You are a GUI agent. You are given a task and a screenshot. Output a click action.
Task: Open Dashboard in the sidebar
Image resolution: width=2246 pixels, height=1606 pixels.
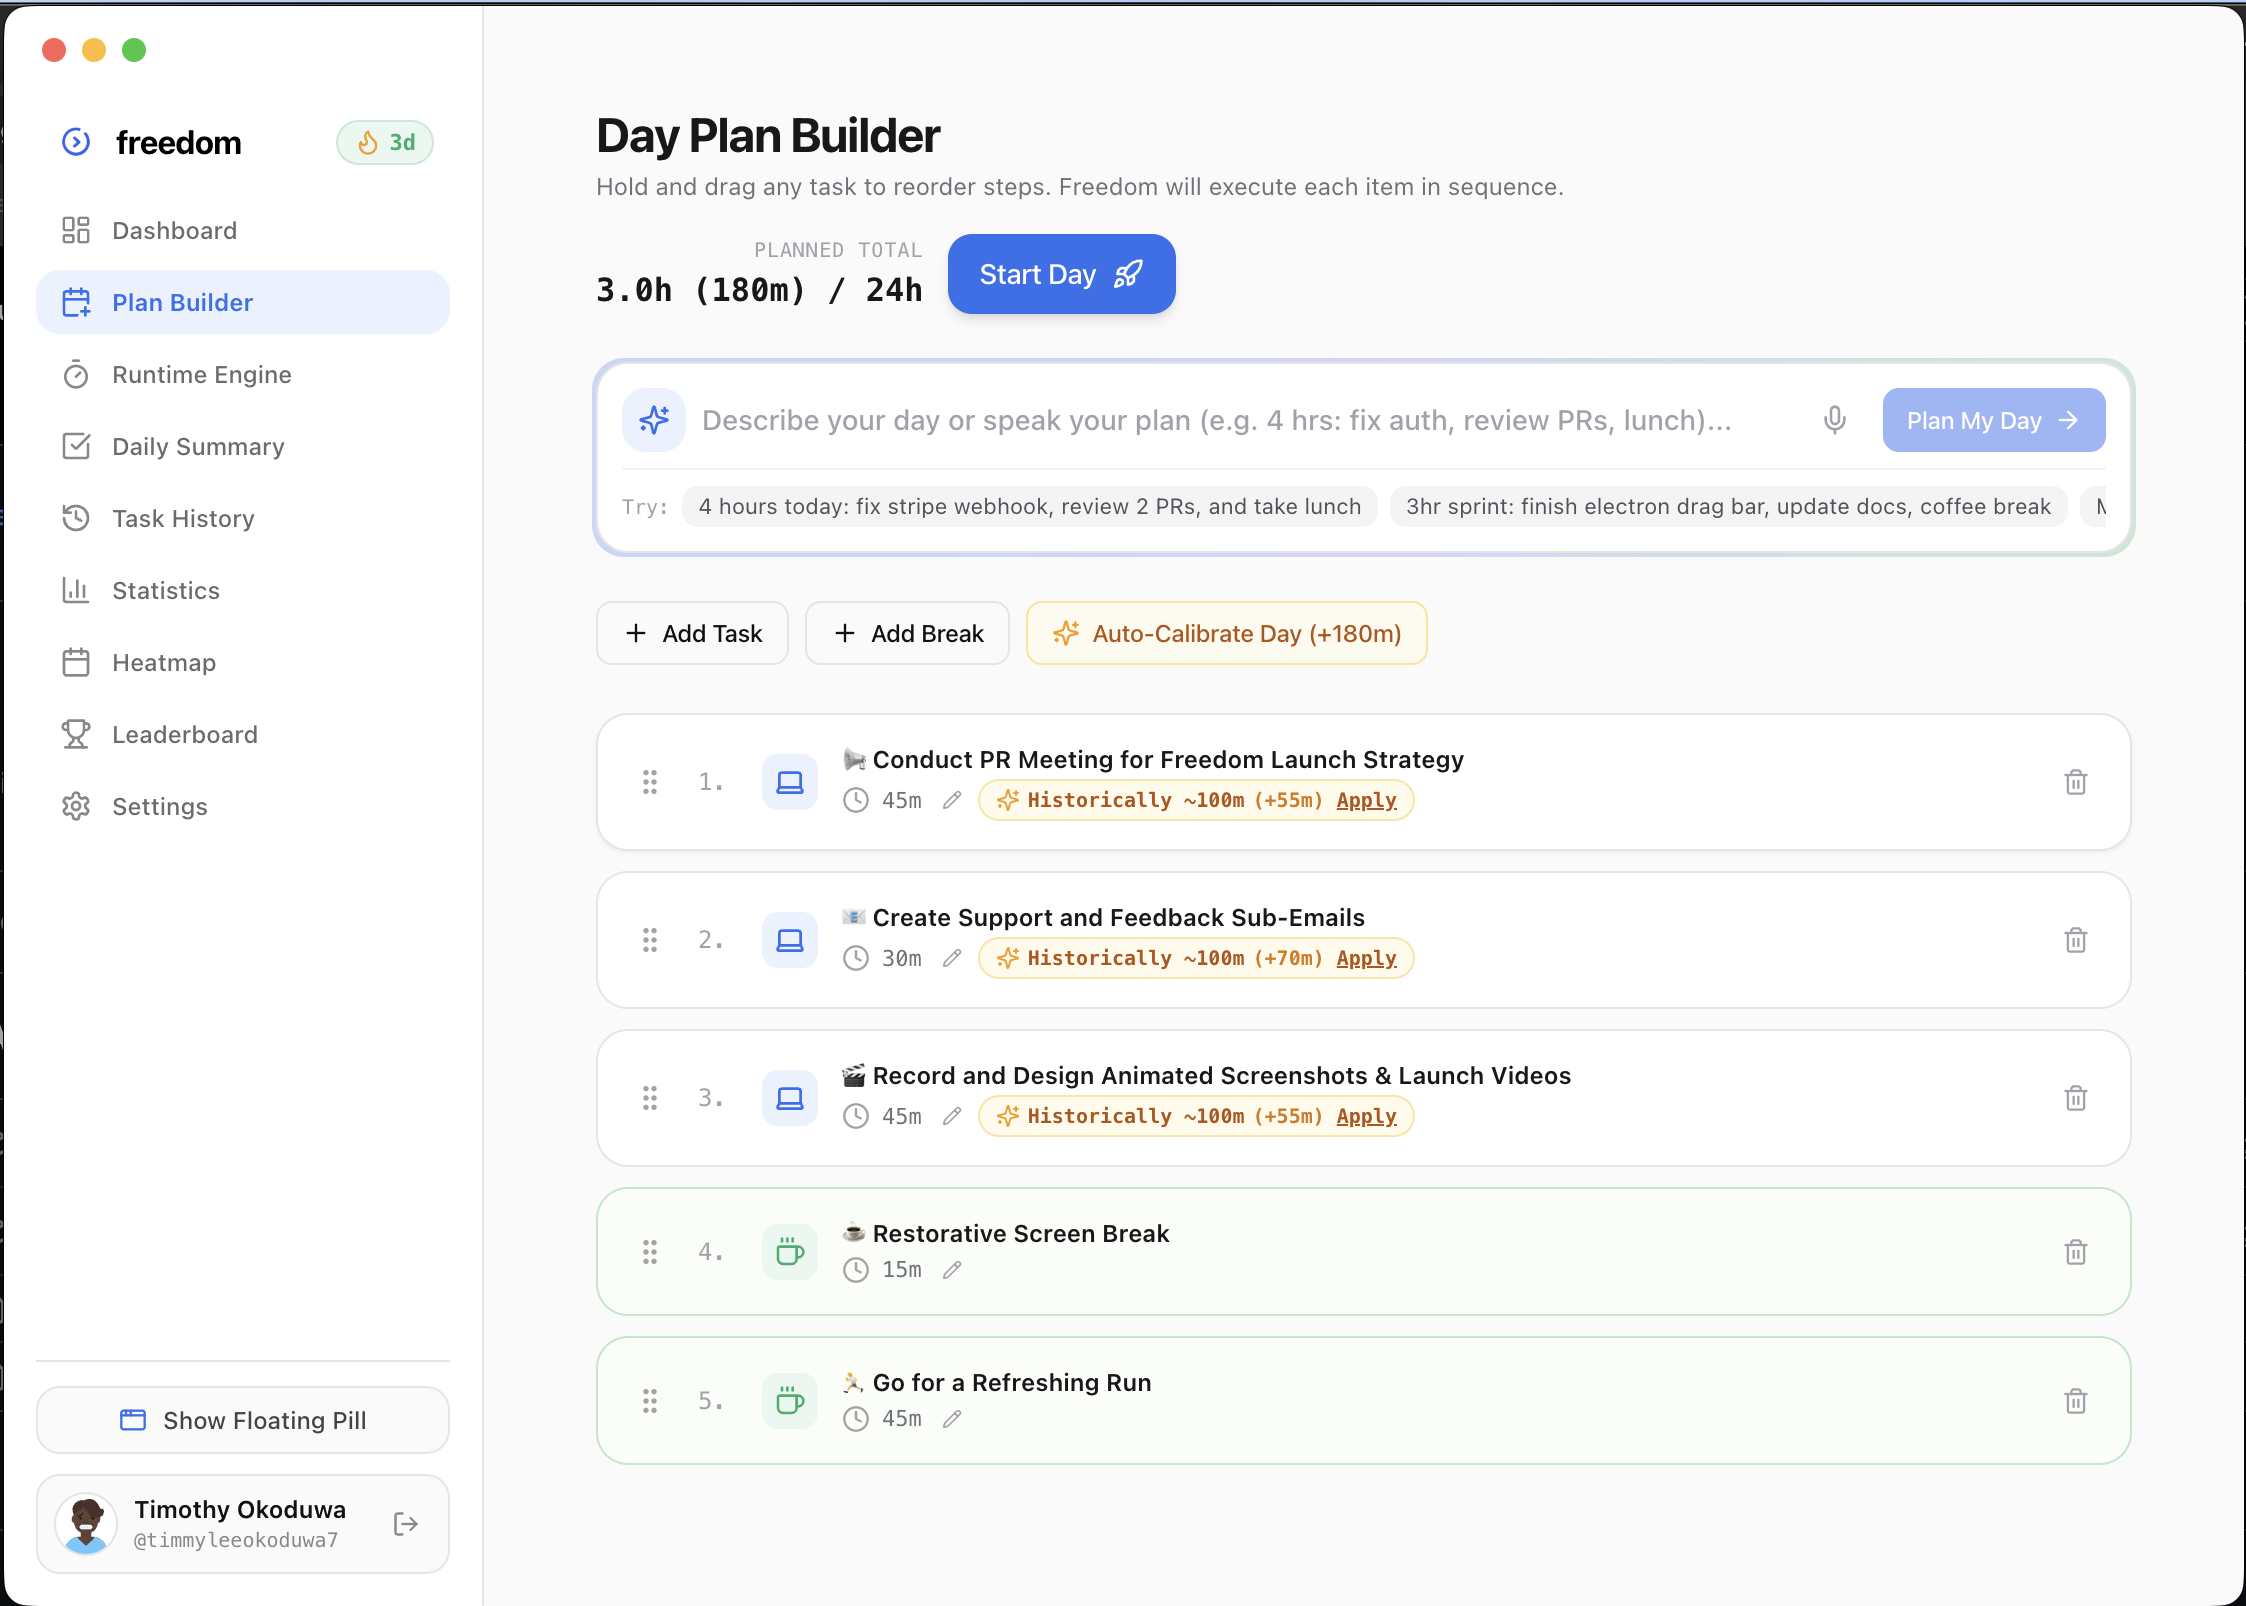coord(243,230)
